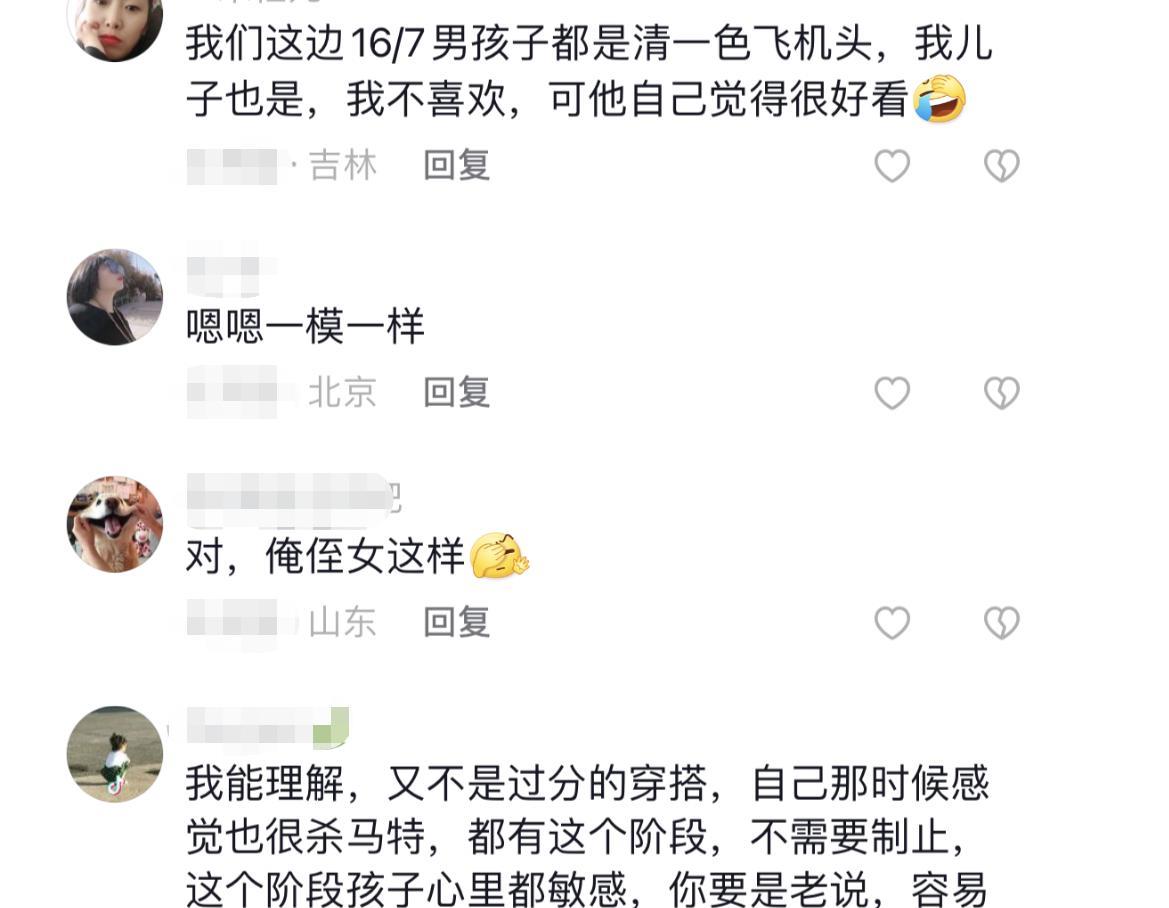Image resolution: width=1169 pixels, height=908 pixels.
Task: Open the laughing dog avatar profile
Action: tap(115, 524)
